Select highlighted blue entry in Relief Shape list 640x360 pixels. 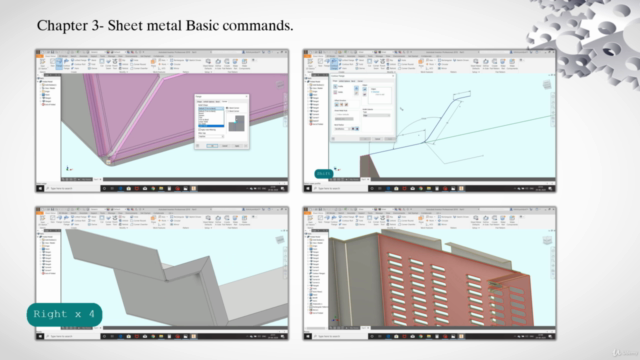[x=211, y=126]
